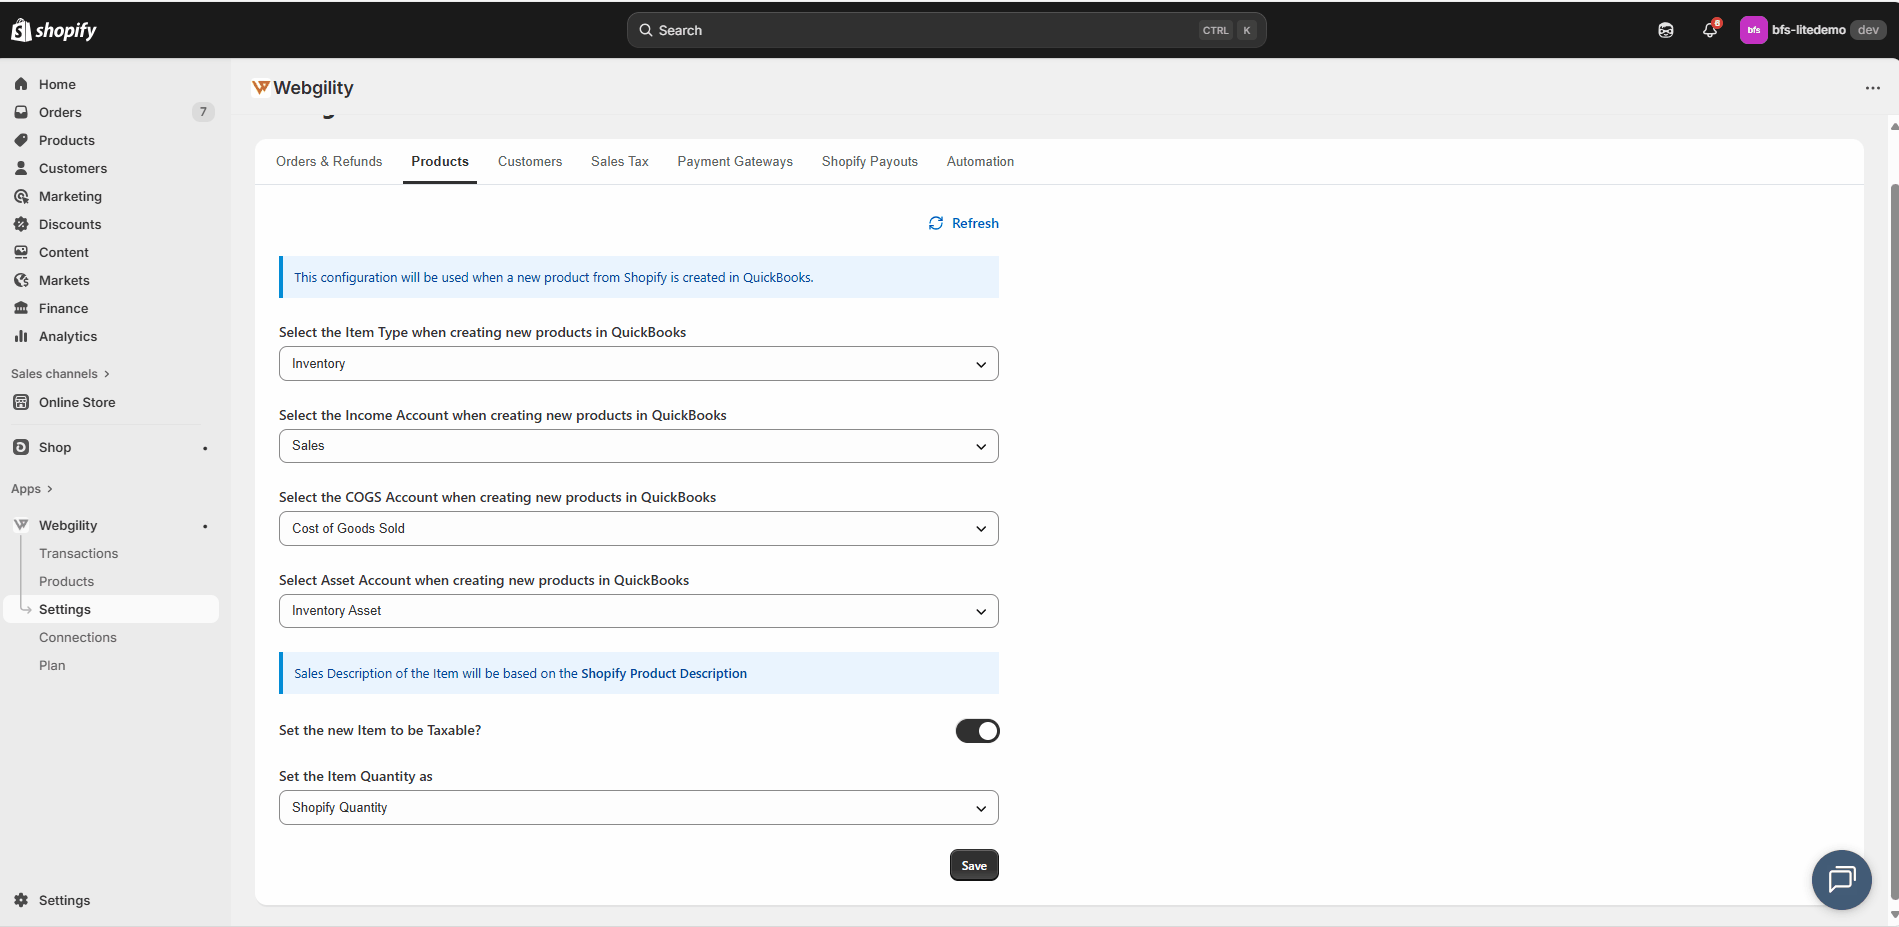
Task: Toggle the new Item Taxable switch
Action: click(977, 731)
